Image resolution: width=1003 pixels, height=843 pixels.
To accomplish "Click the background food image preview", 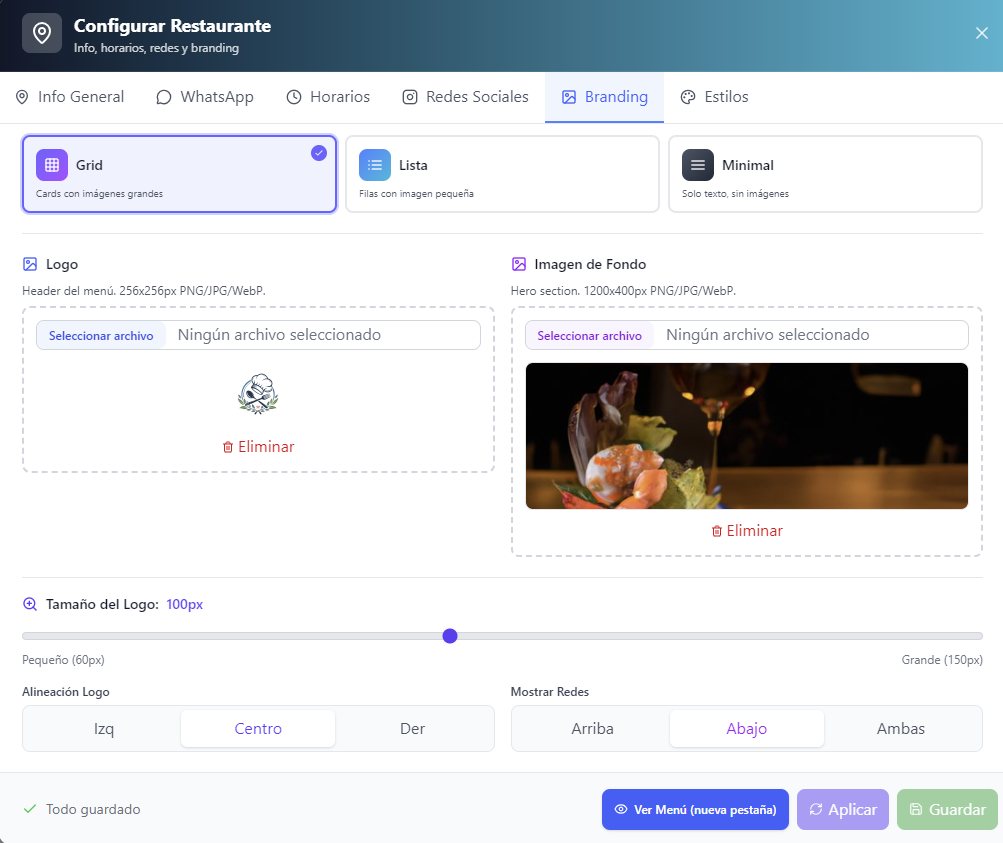I will [x=746, y=436].
